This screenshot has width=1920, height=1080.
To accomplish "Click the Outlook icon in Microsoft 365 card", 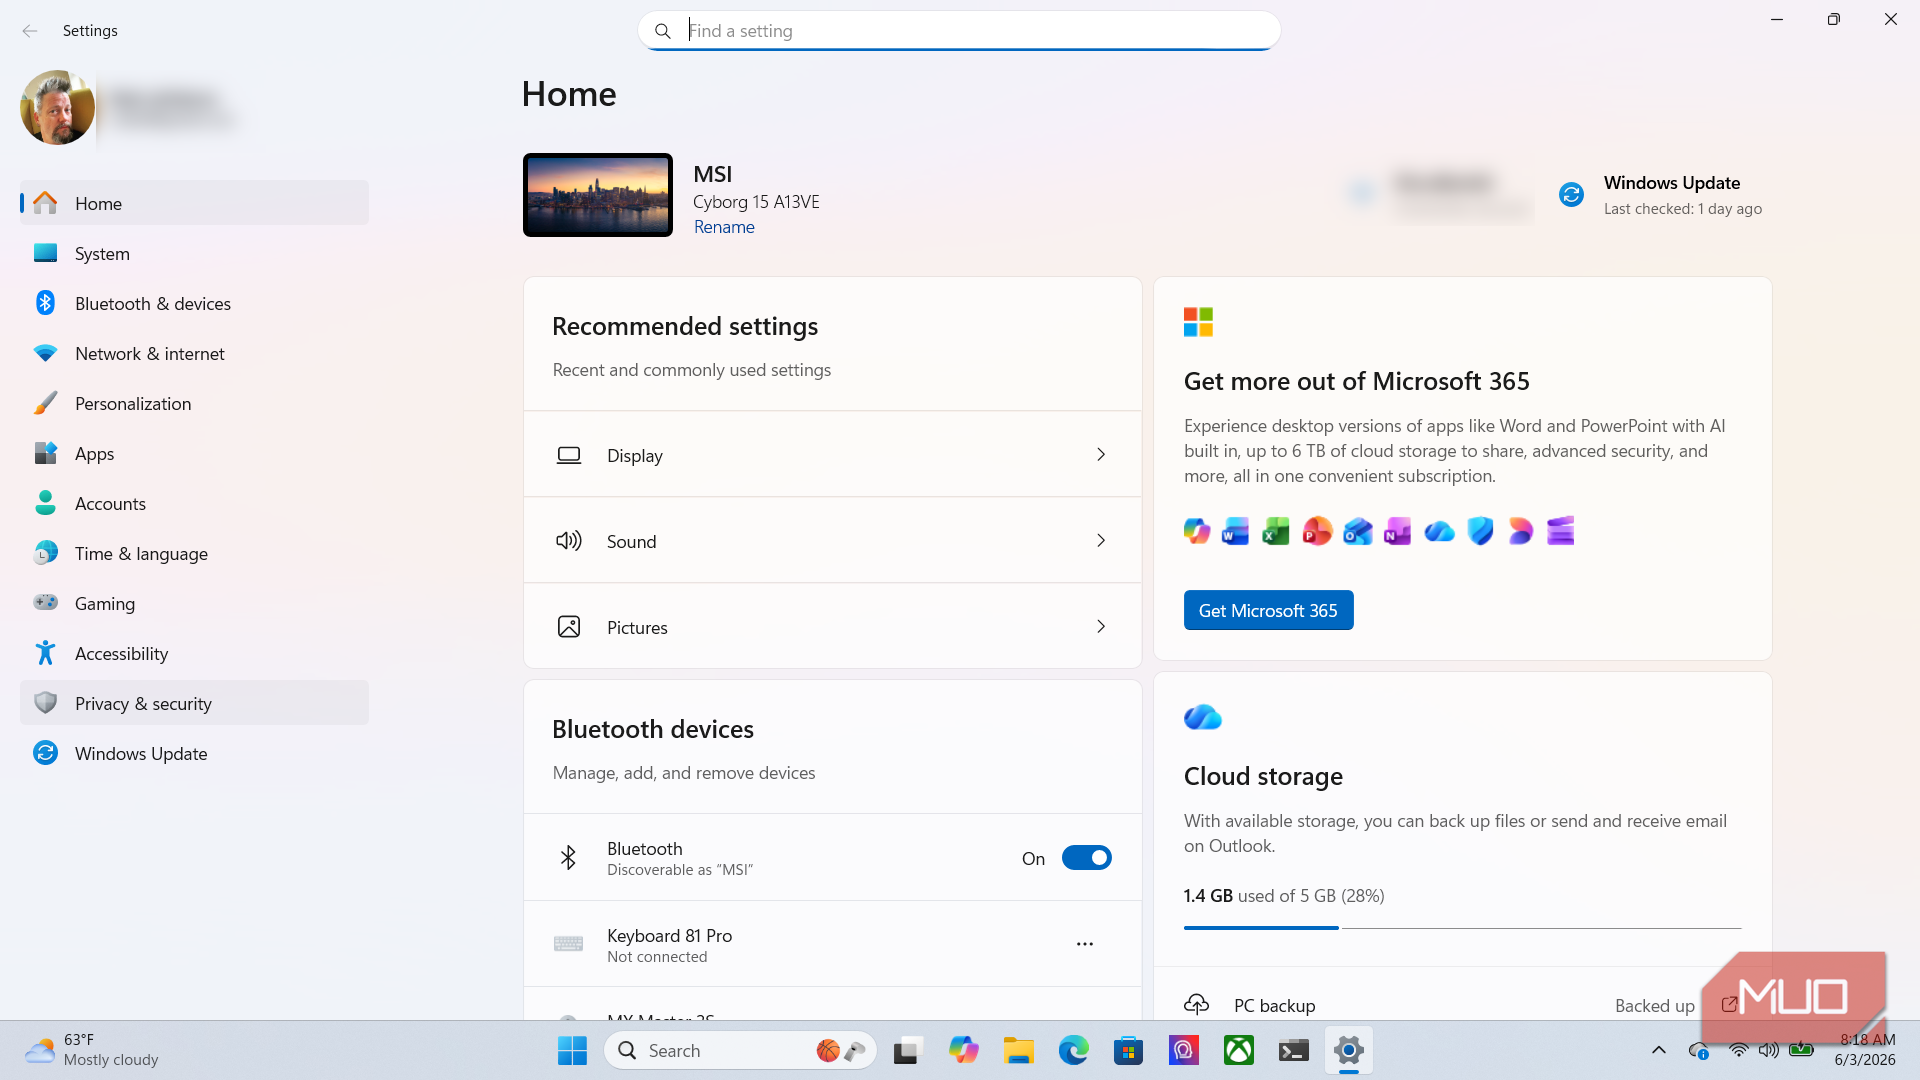I will click(x=1358, y=531).
